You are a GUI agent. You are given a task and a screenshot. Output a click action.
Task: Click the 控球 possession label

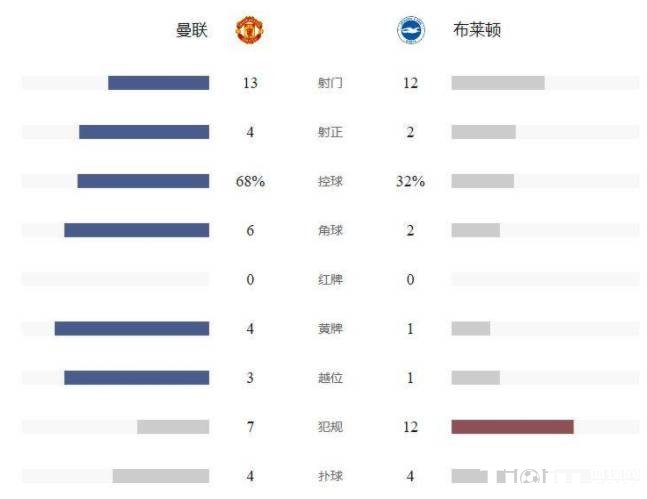click(x=330, y=181)
